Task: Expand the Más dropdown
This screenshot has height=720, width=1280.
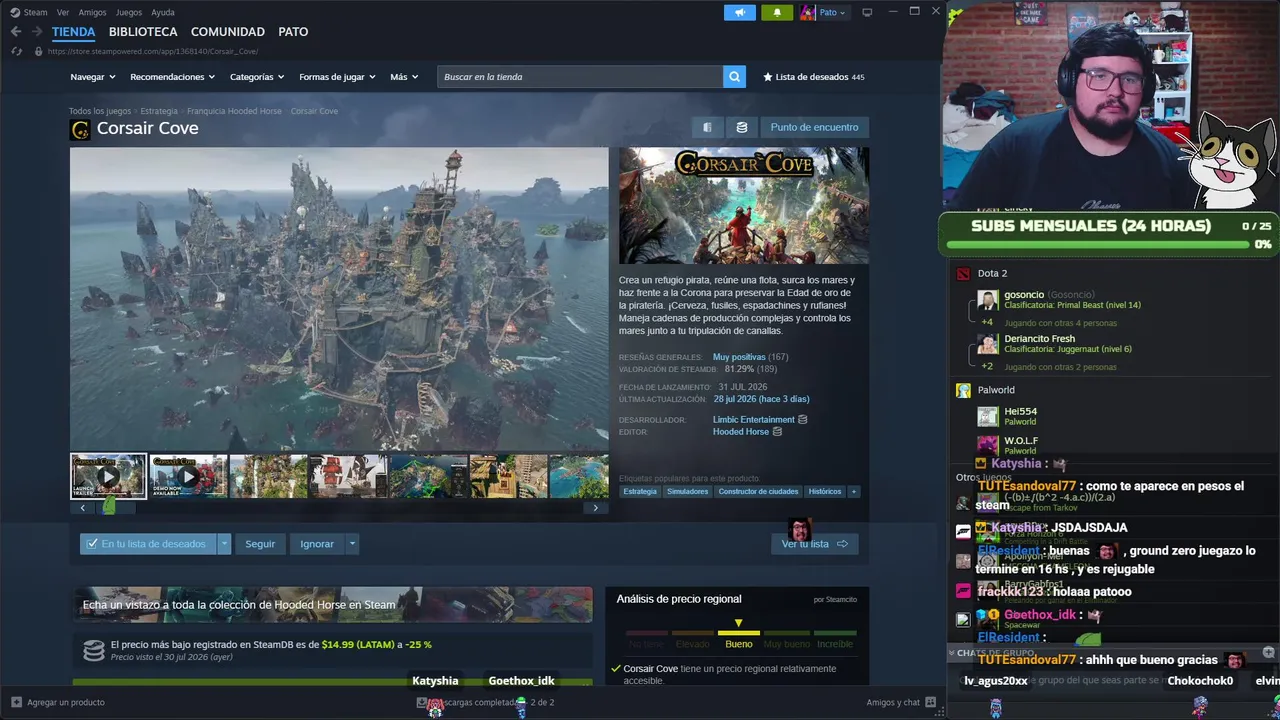Action: click(404, 77)
